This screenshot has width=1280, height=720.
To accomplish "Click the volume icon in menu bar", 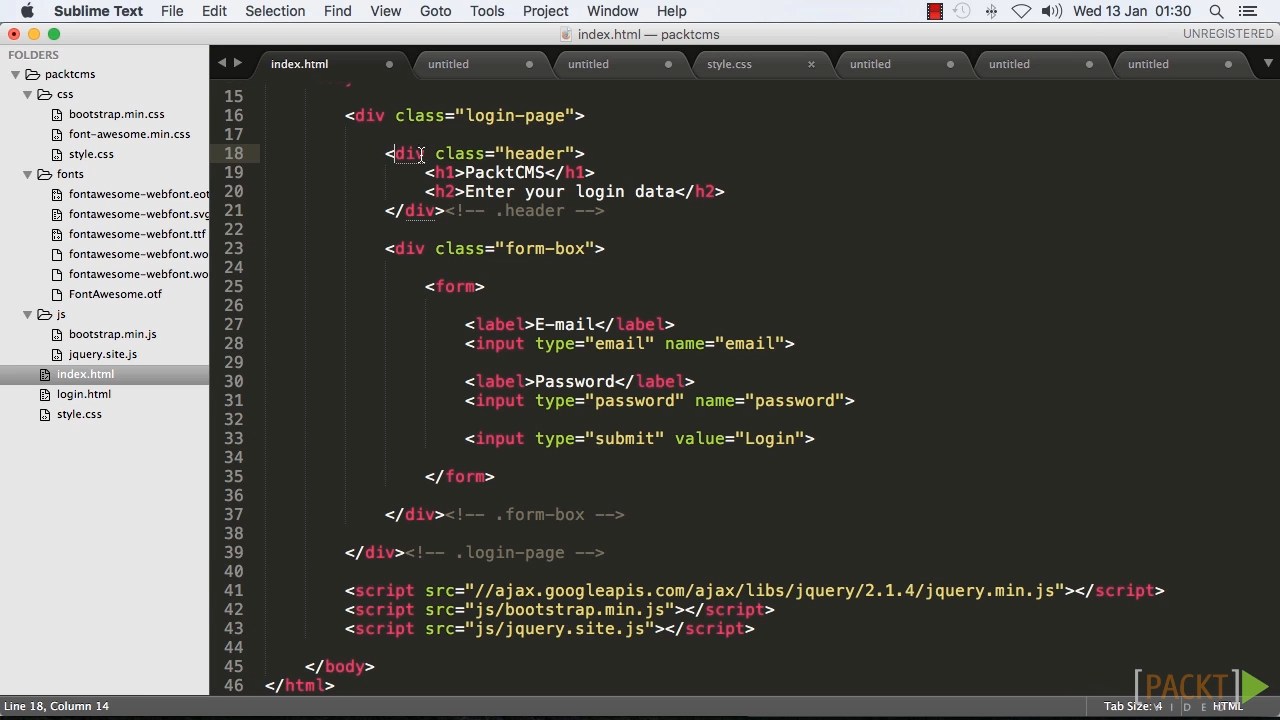I will tap(1051, 11).
